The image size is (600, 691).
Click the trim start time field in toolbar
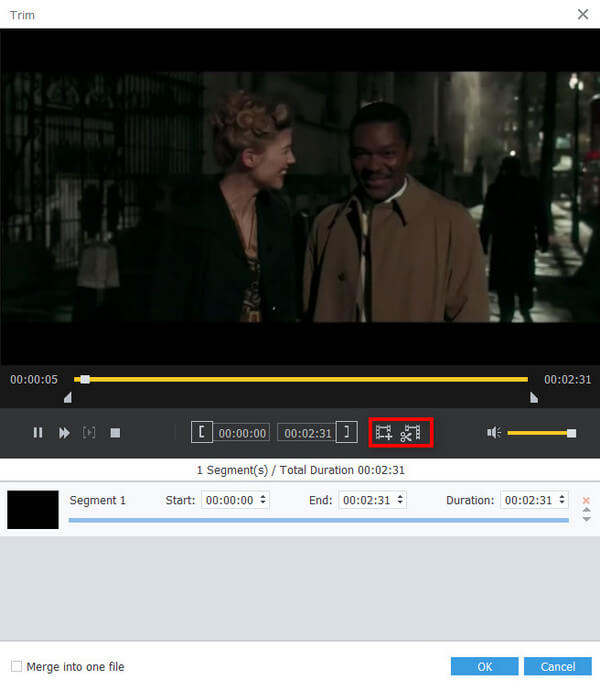point(243,433)
